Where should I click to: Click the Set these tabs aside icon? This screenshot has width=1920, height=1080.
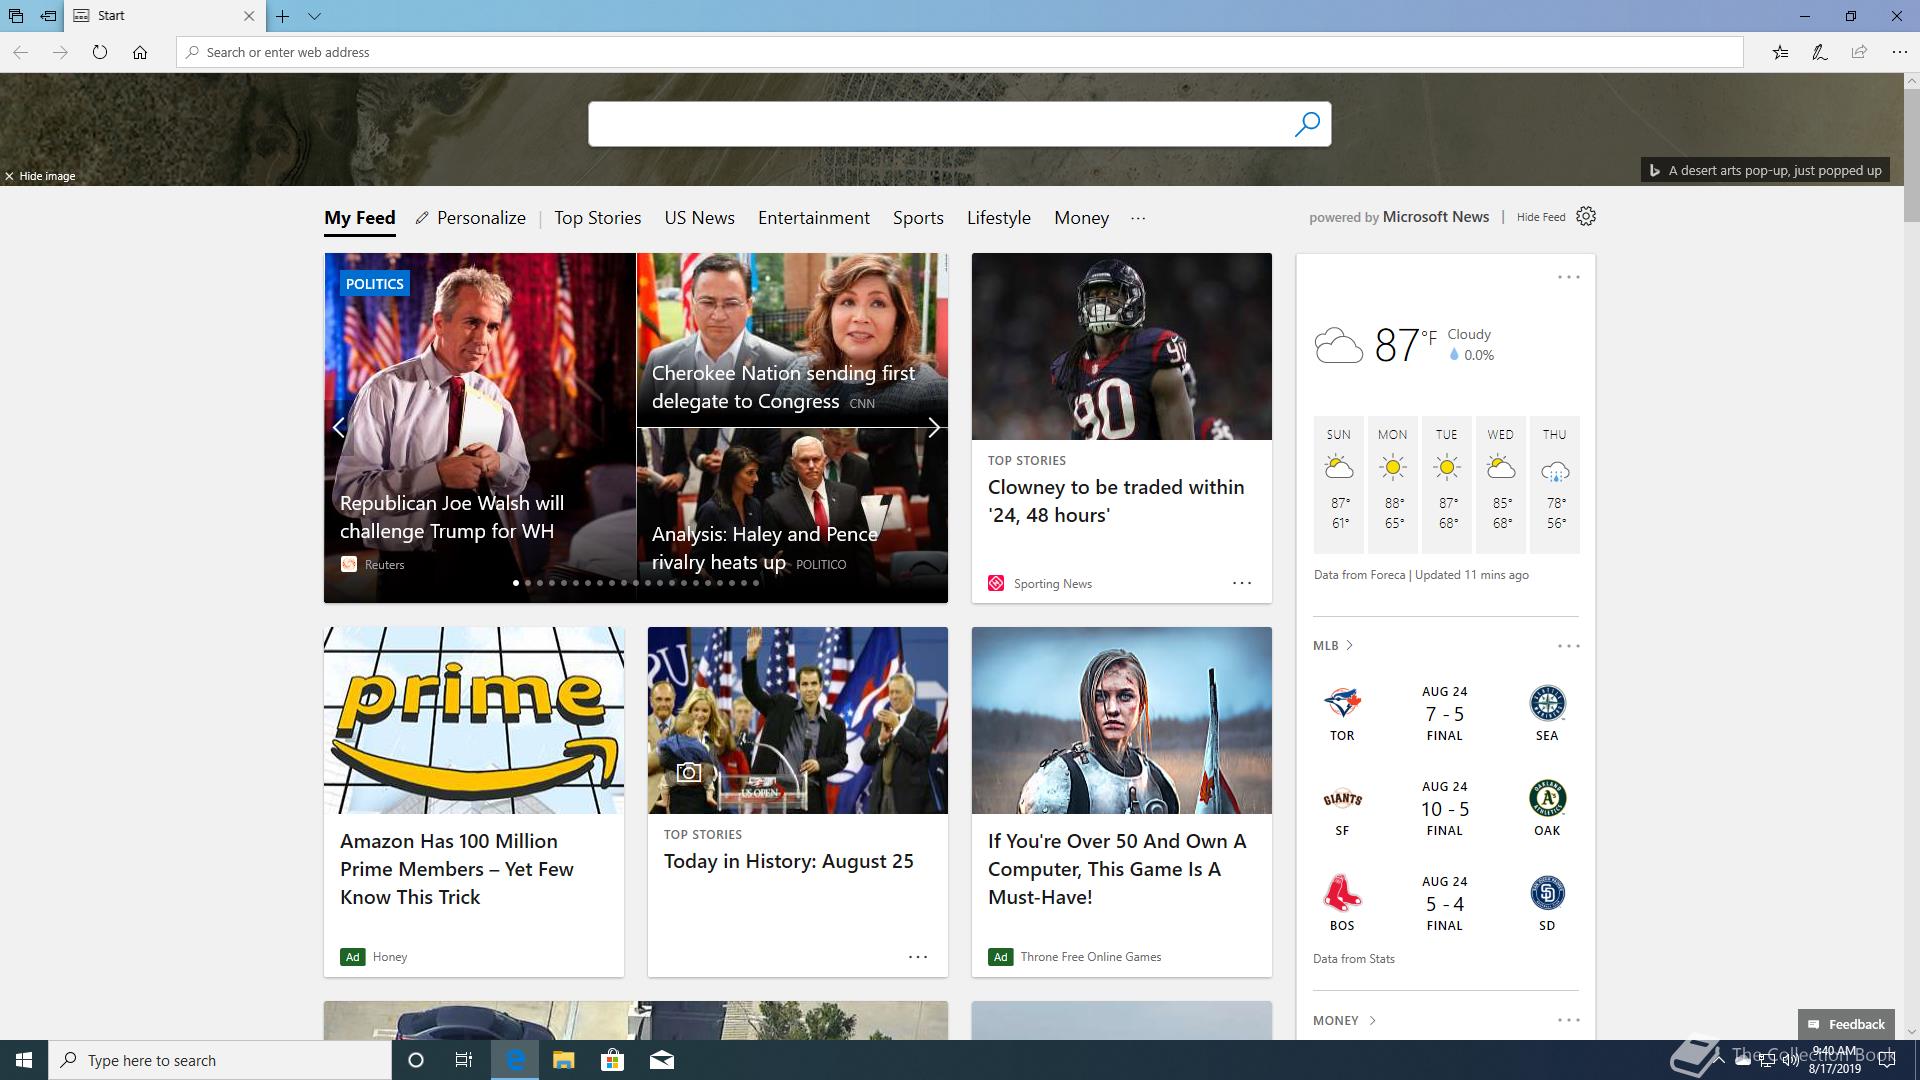click(48, 16)
